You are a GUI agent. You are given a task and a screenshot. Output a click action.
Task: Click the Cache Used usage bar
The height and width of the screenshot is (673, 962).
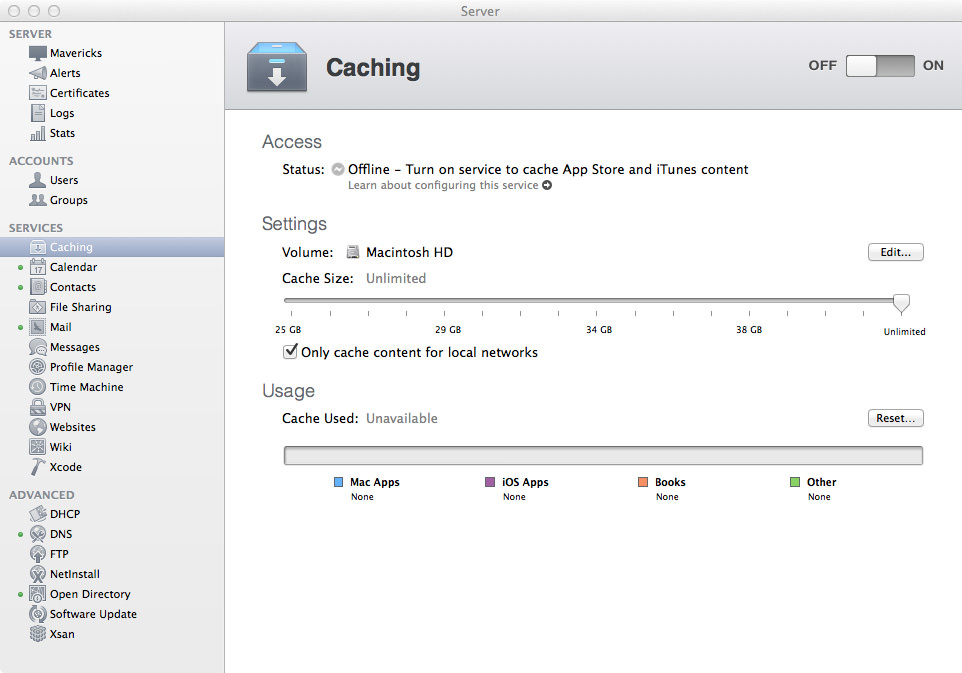603,456
